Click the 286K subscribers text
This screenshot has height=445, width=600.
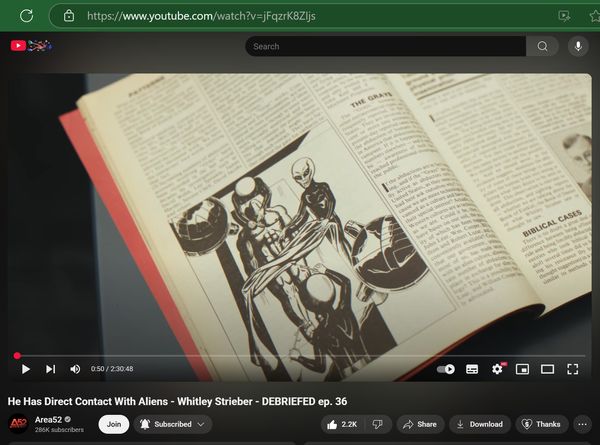(59, 430)
